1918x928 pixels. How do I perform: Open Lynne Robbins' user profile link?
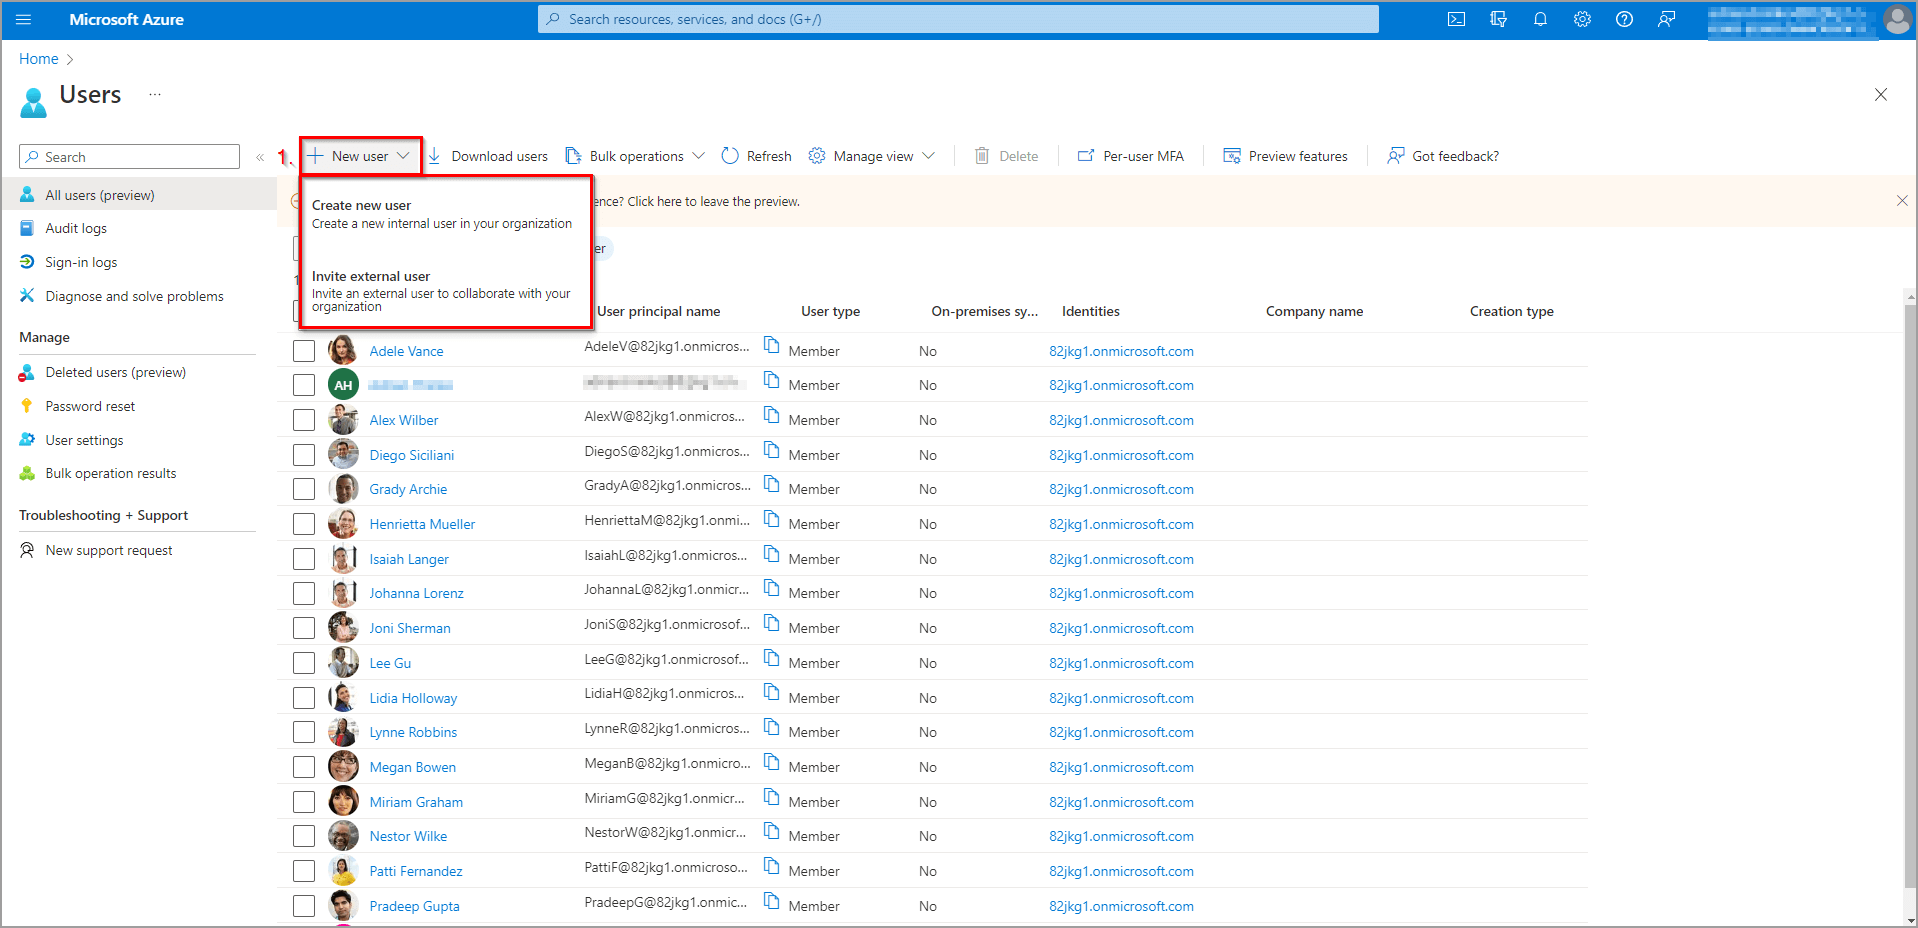413,732
